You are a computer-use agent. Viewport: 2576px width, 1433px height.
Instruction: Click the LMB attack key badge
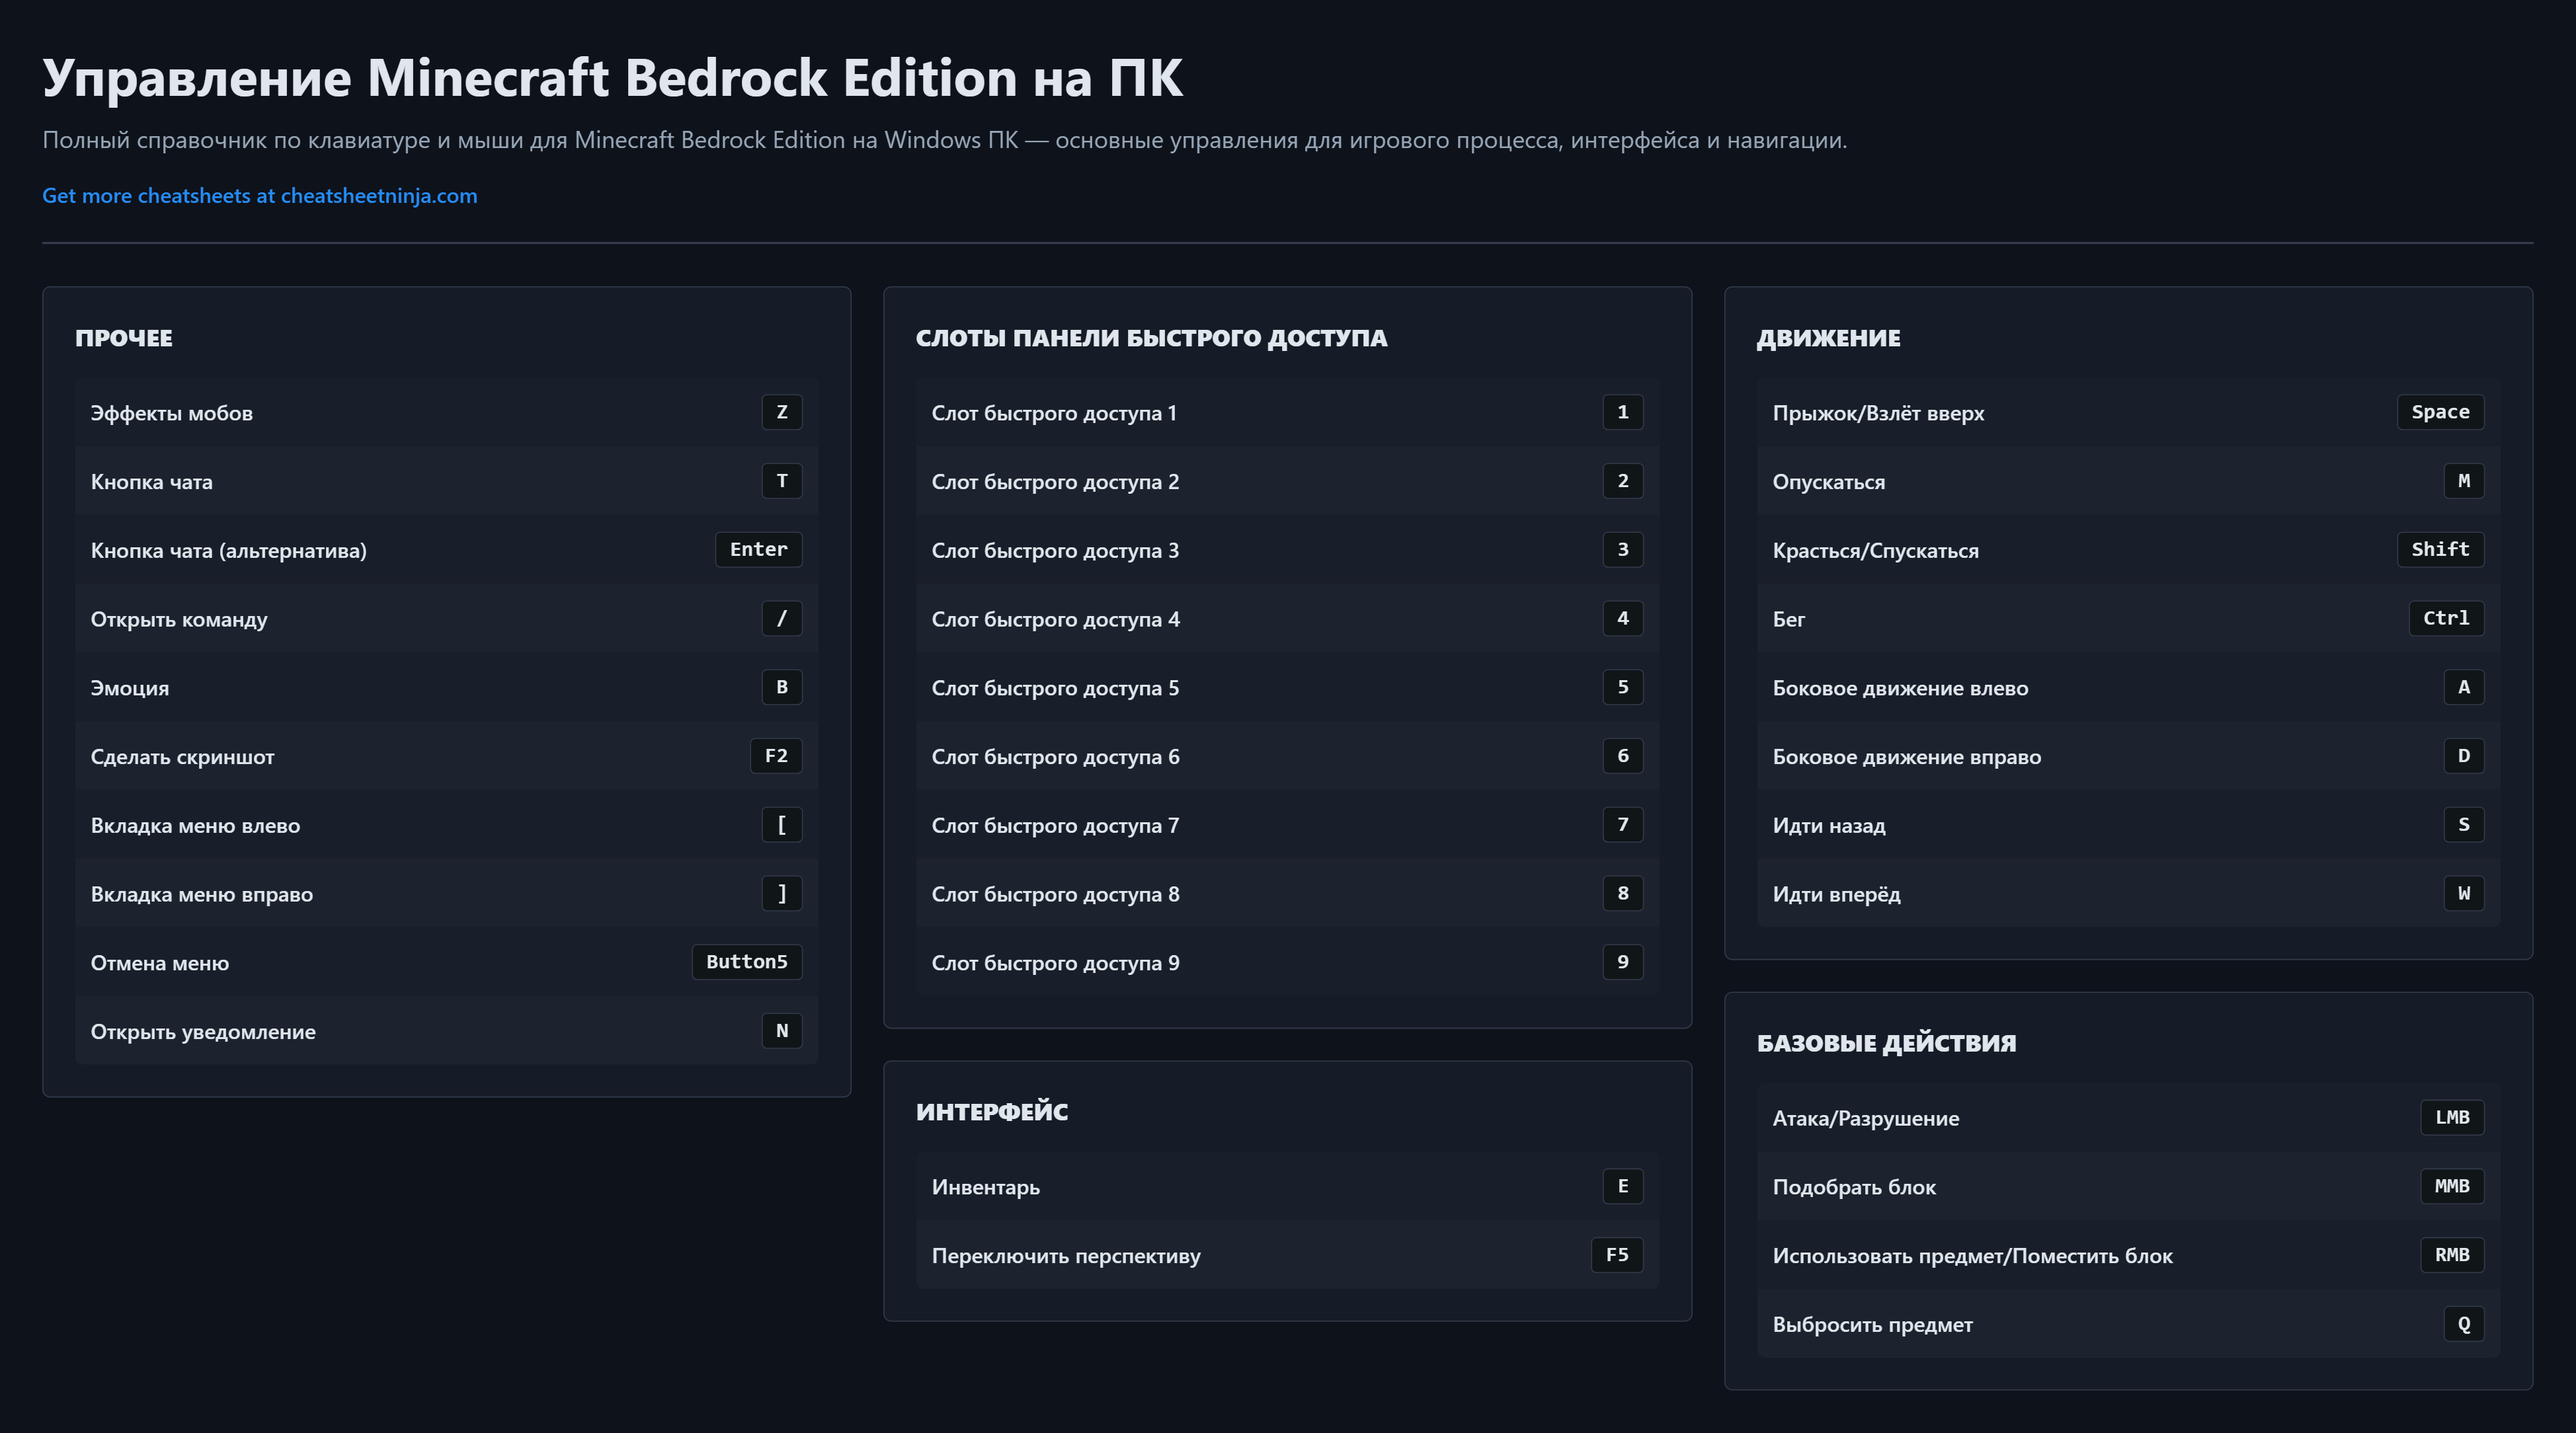click(2451, 1117)
